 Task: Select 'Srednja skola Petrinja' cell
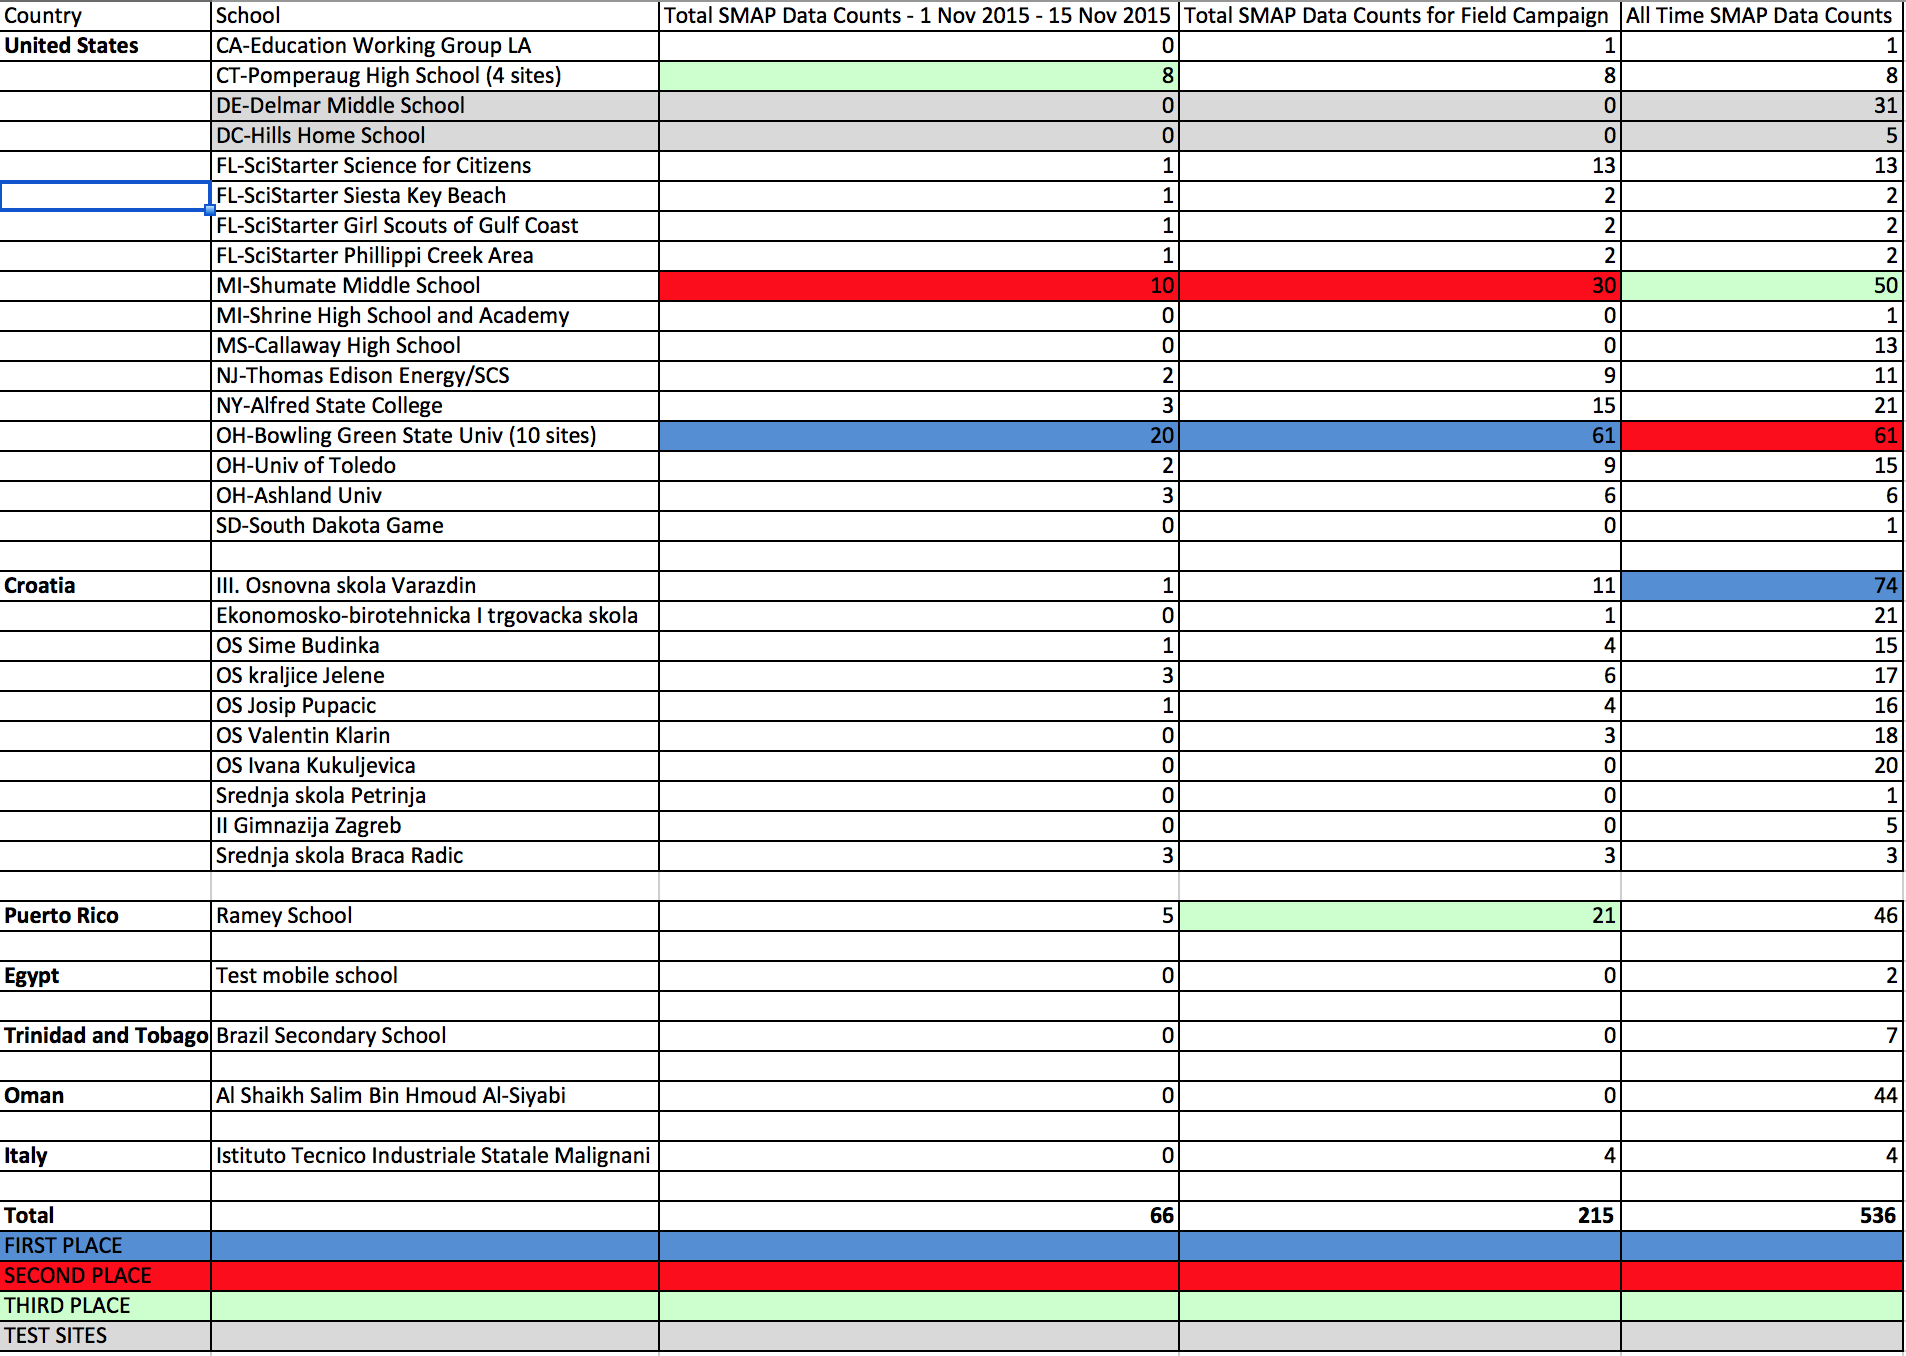(x=435, y=796)
